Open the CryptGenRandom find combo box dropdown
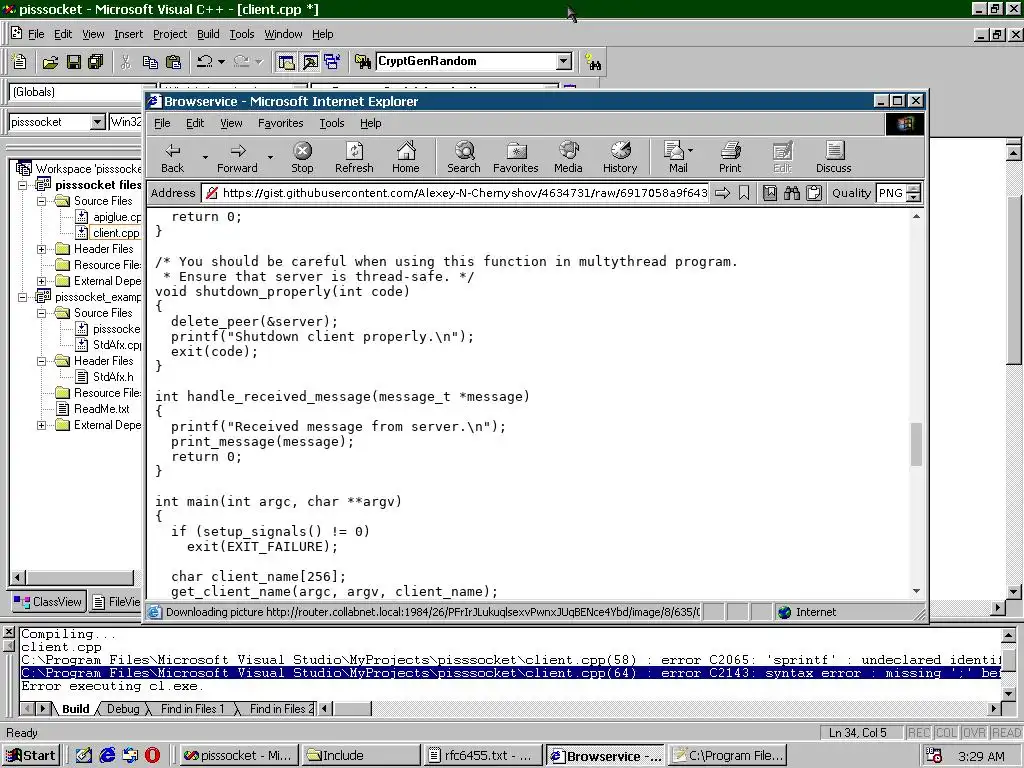Image resolution: width=1024 pixels, height=768 pixels. click(564, 61)
